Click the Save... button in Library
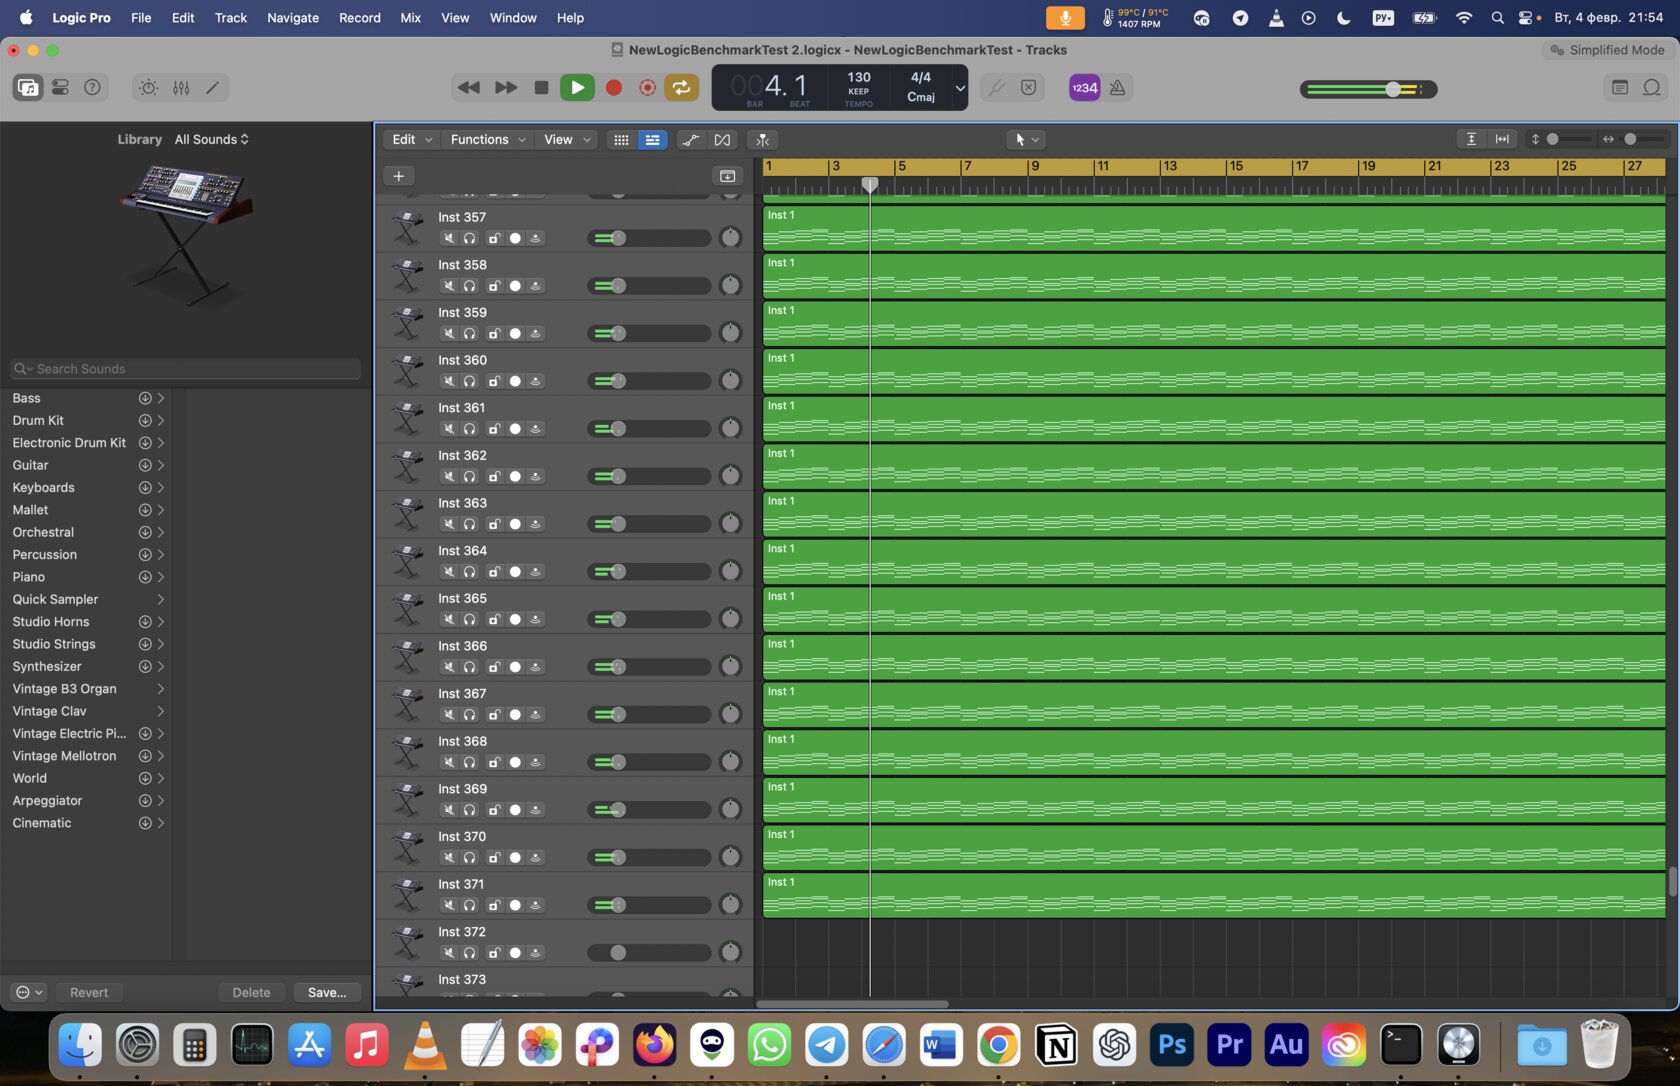 [327, 993]
